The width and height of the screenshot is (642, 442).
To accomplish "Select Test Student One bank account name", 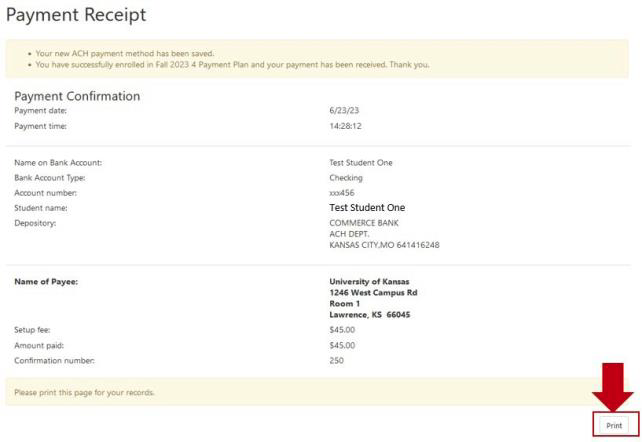I will pyautogui.click(x=361, y=162).
